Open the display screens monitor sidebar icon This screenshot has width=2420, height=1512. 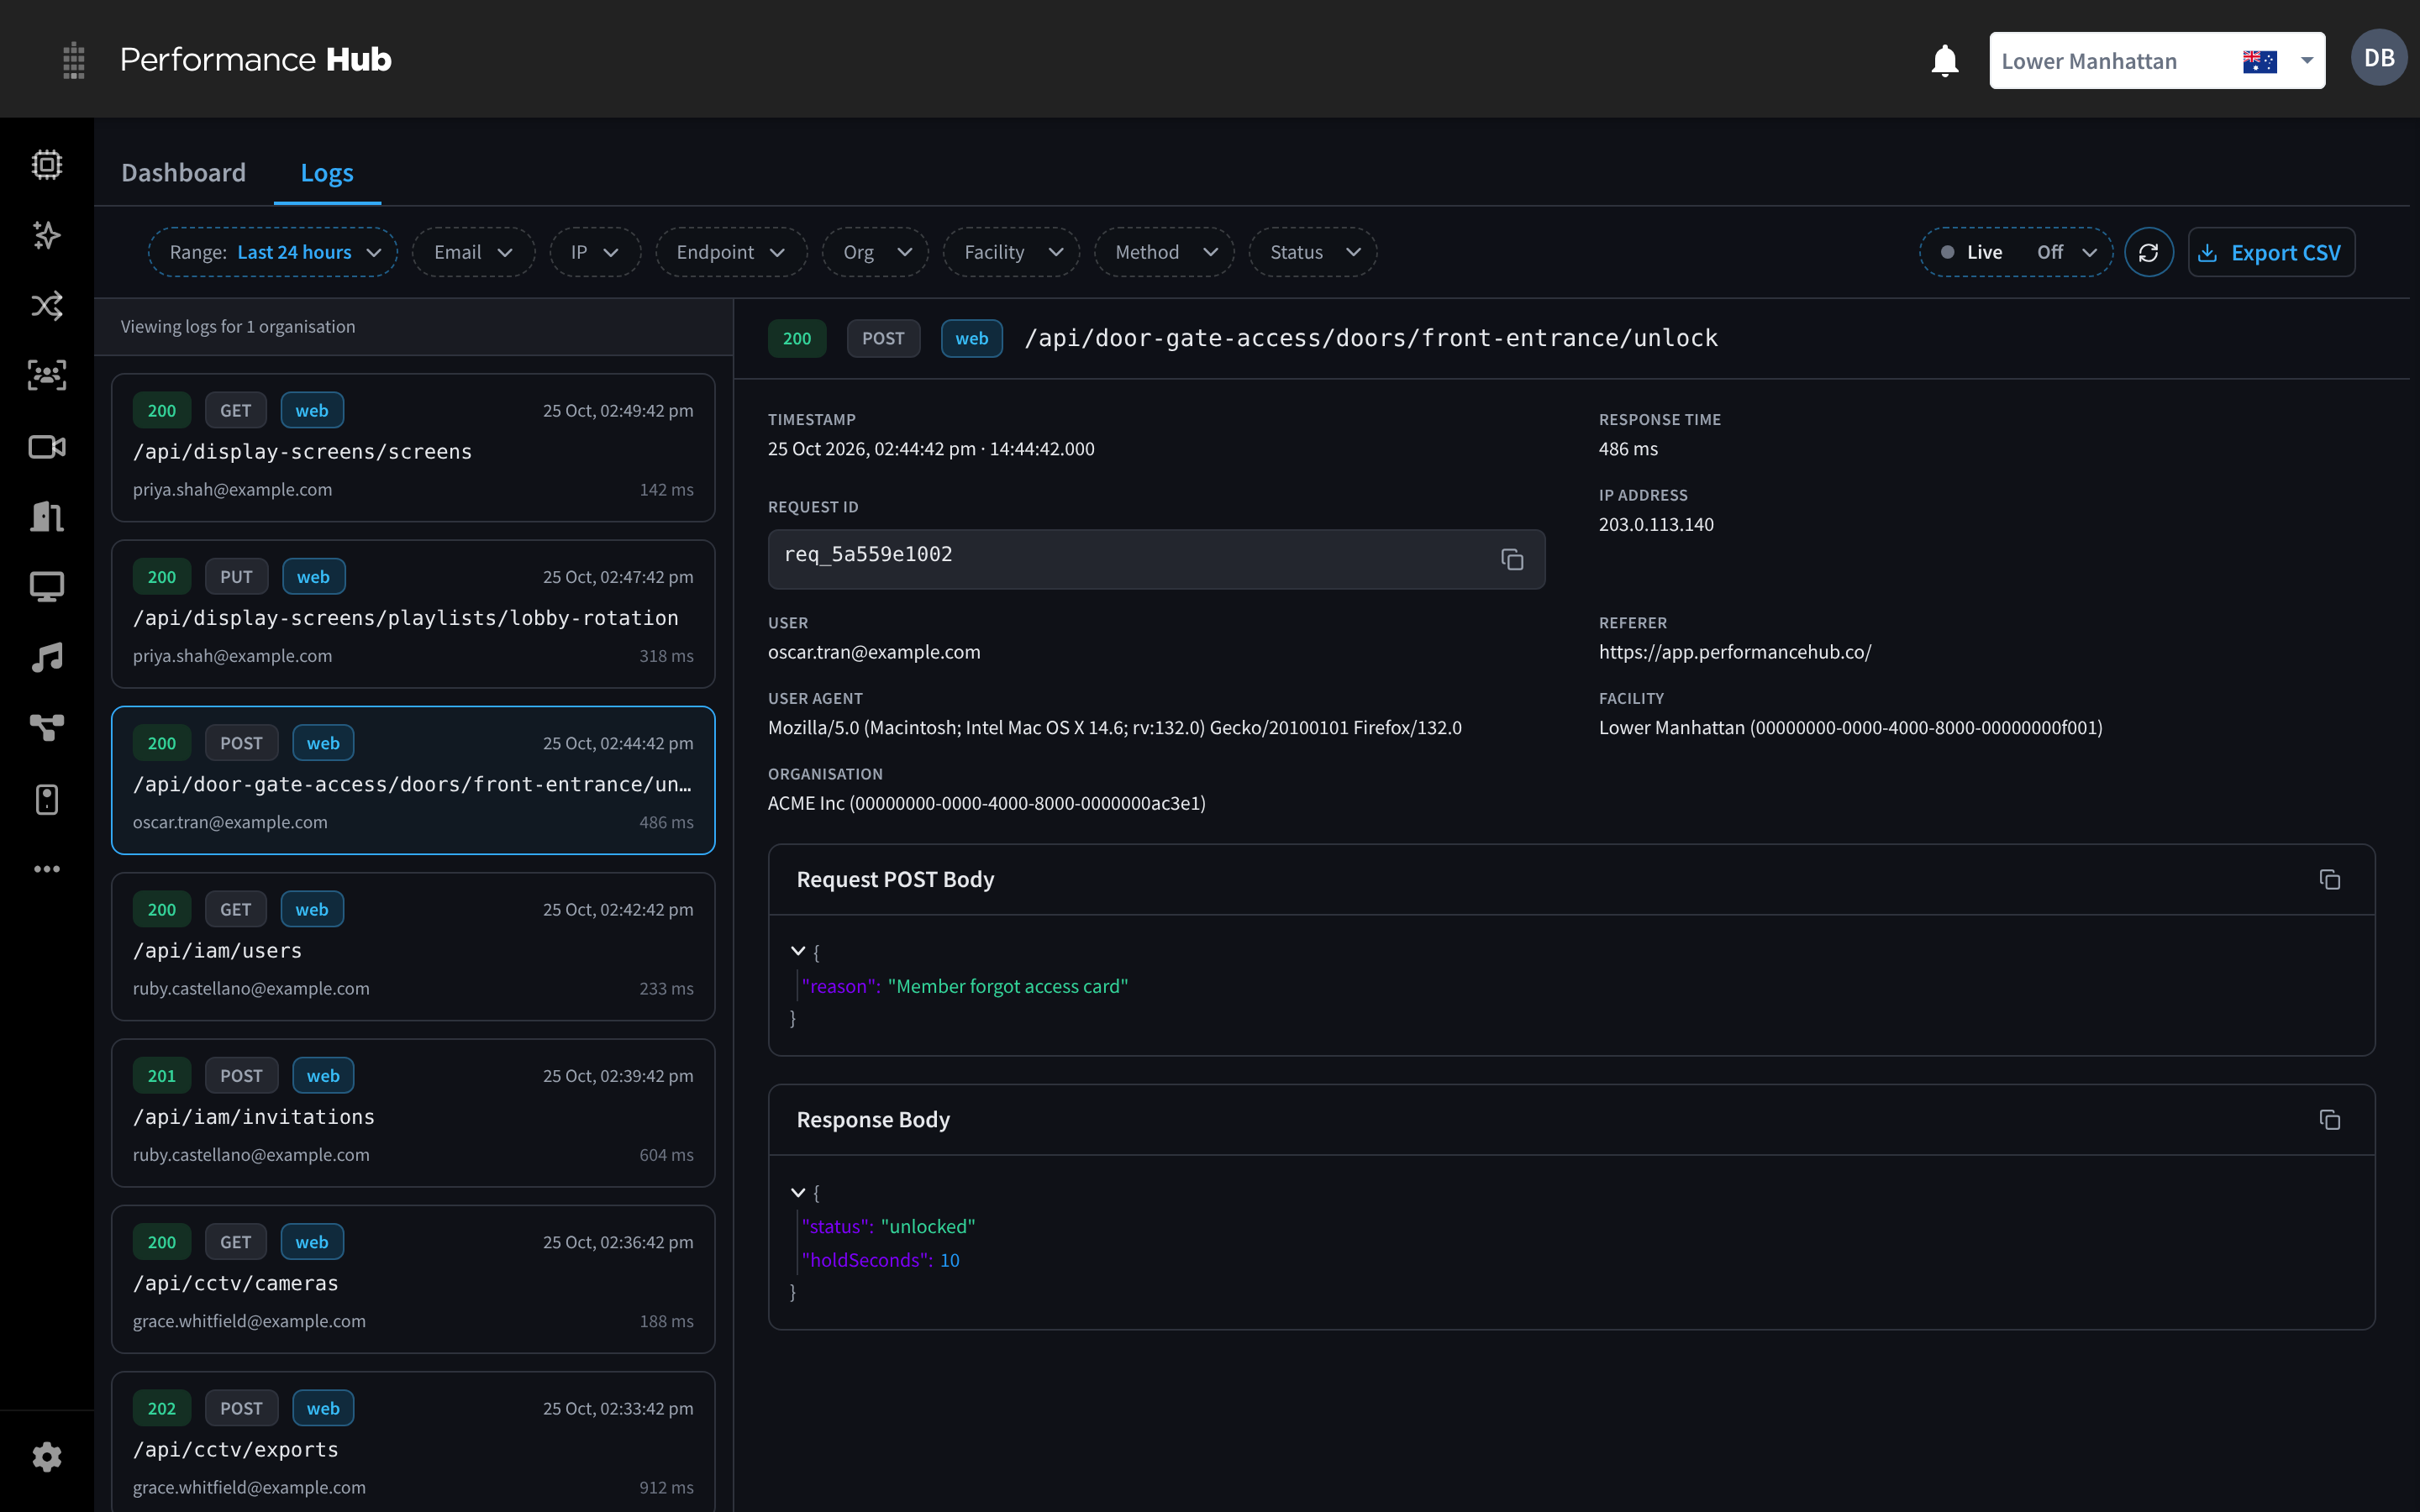click(x=47, y=587)
